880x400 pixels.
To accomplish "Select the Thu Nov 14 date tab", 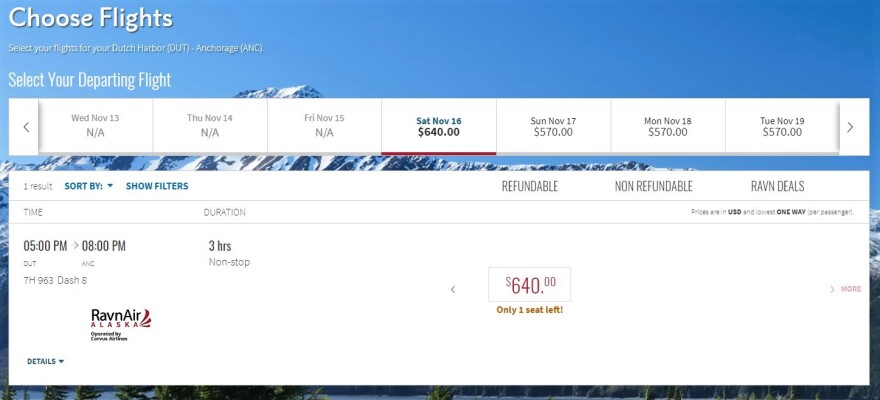I will click(x=210, y=126).
